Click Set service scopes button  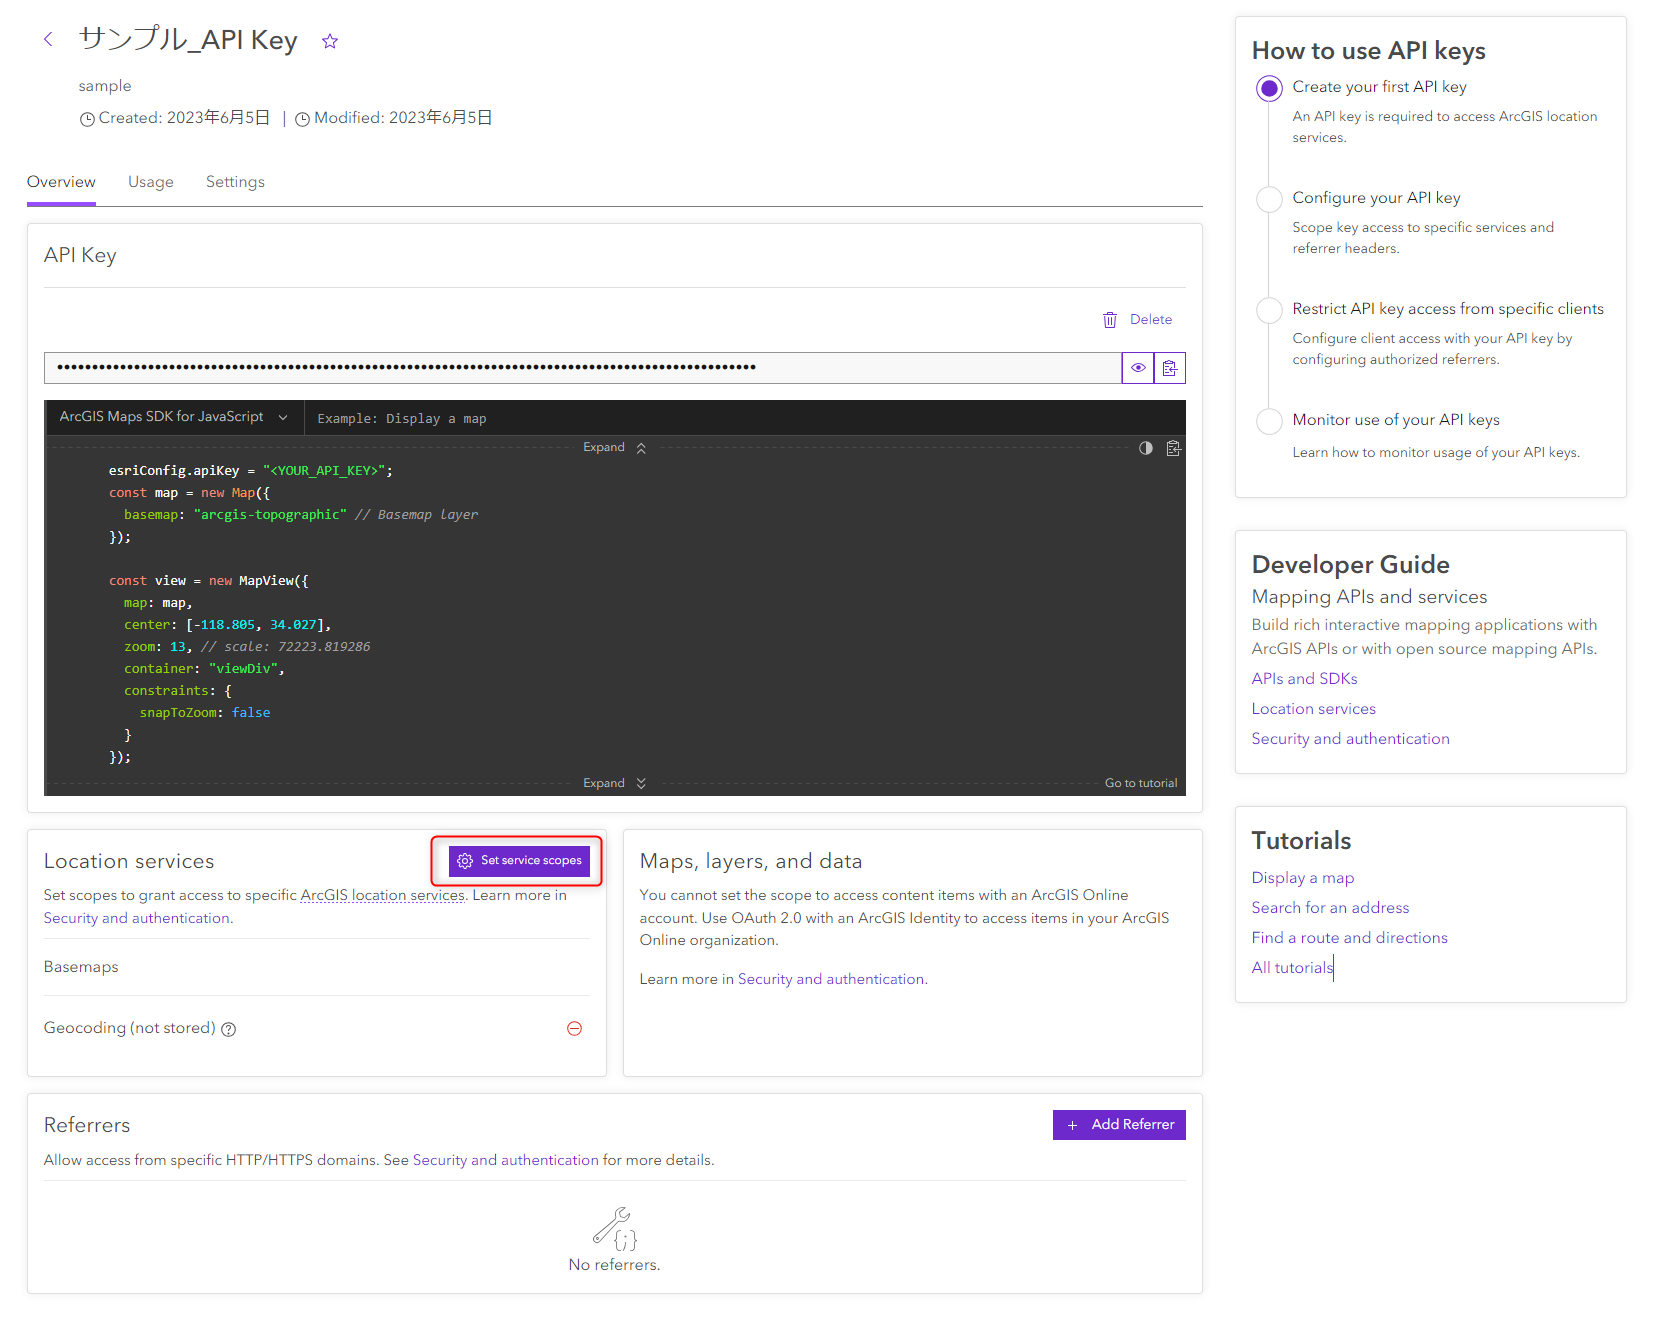519,861
